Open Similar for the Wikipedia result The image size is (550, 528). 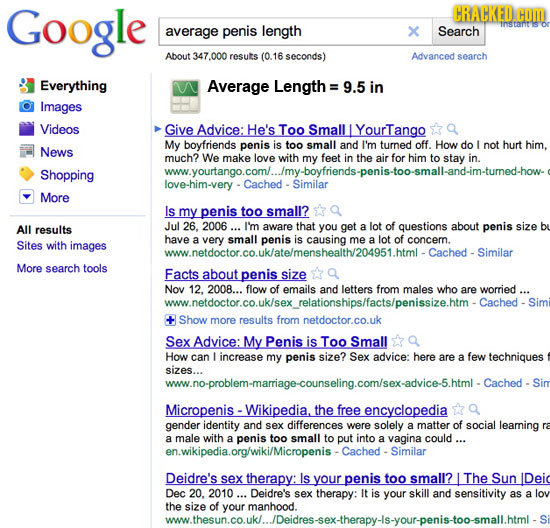[408, 451]
